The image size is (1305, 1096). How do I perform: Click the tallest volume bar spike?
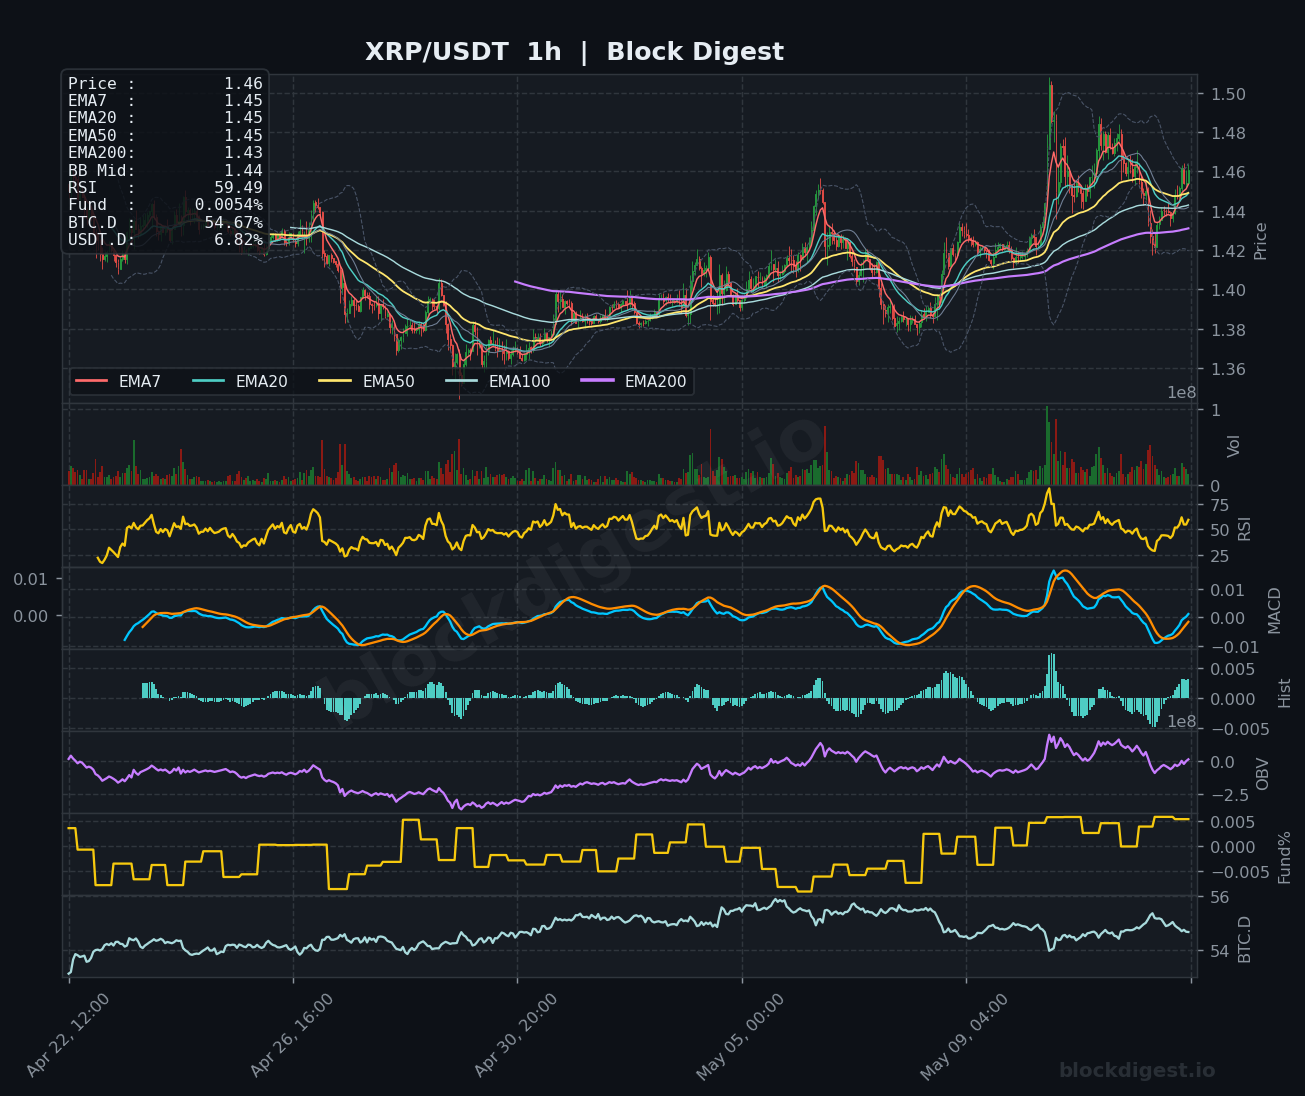click(1047, 445)
